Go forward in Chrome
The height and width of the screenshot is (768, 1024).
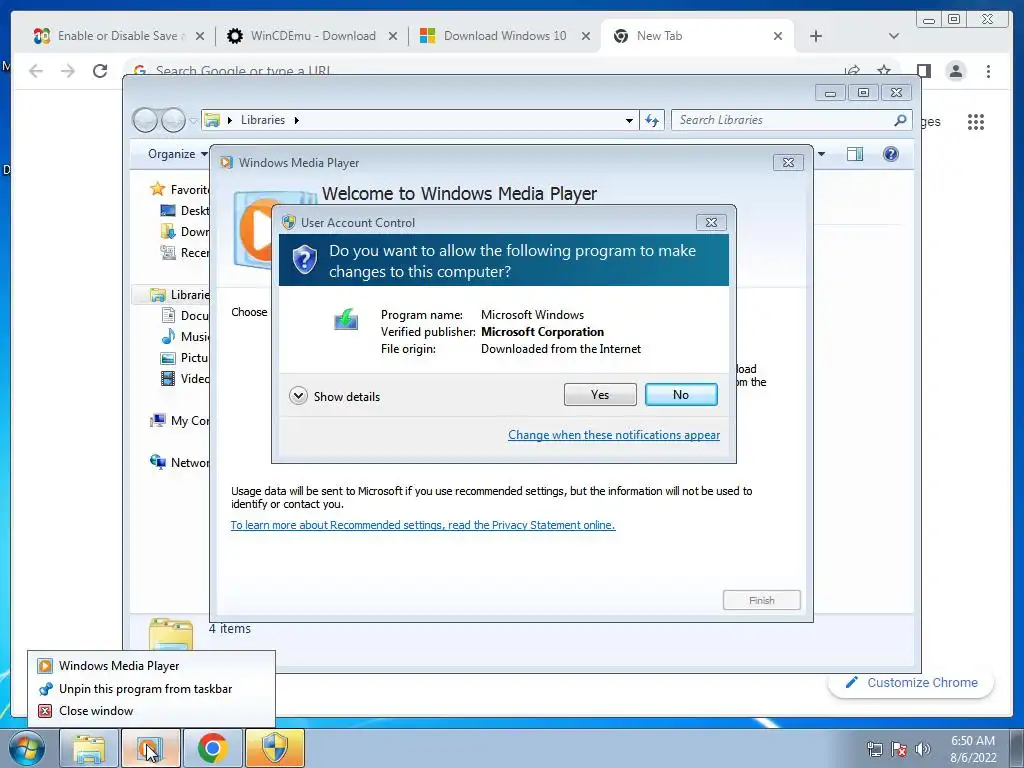coord(68,71)
